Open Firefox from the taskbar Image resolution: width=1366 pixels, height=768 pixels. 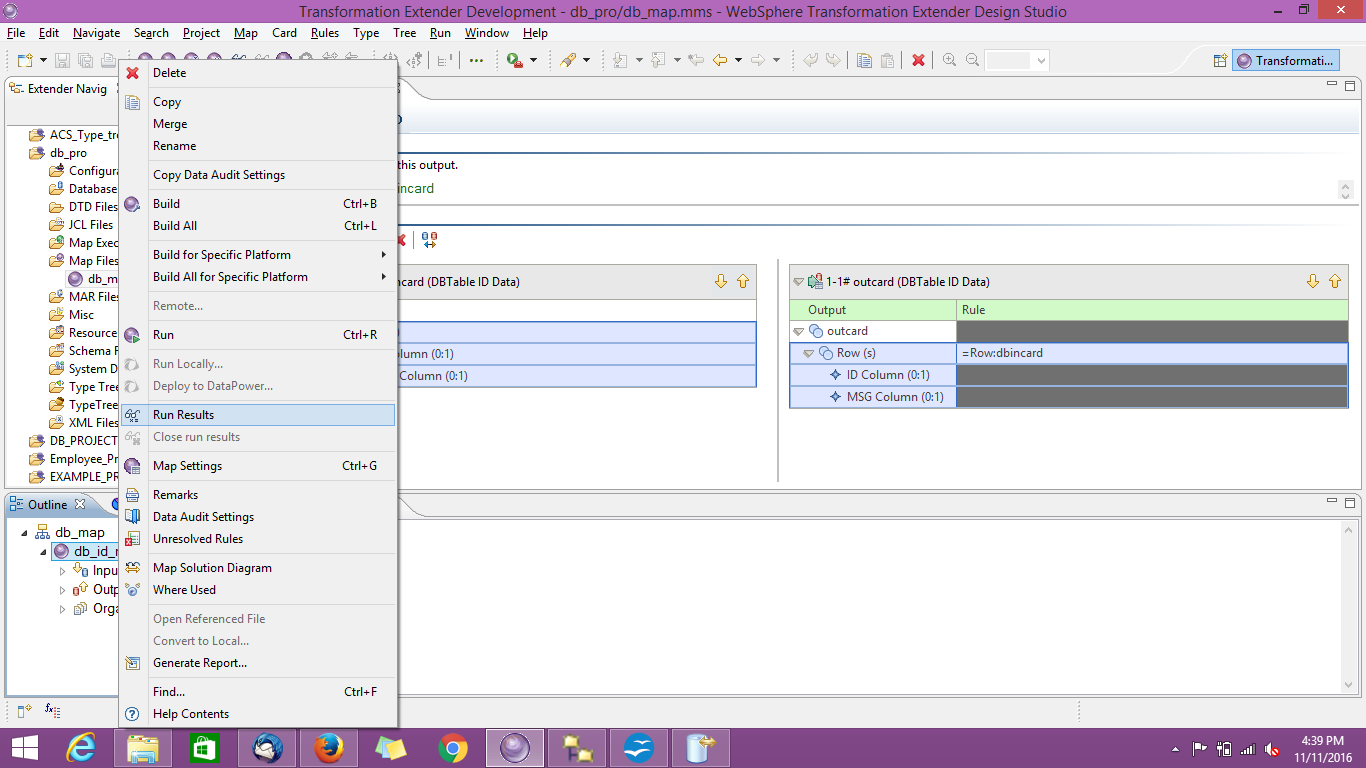pos(329,747)
